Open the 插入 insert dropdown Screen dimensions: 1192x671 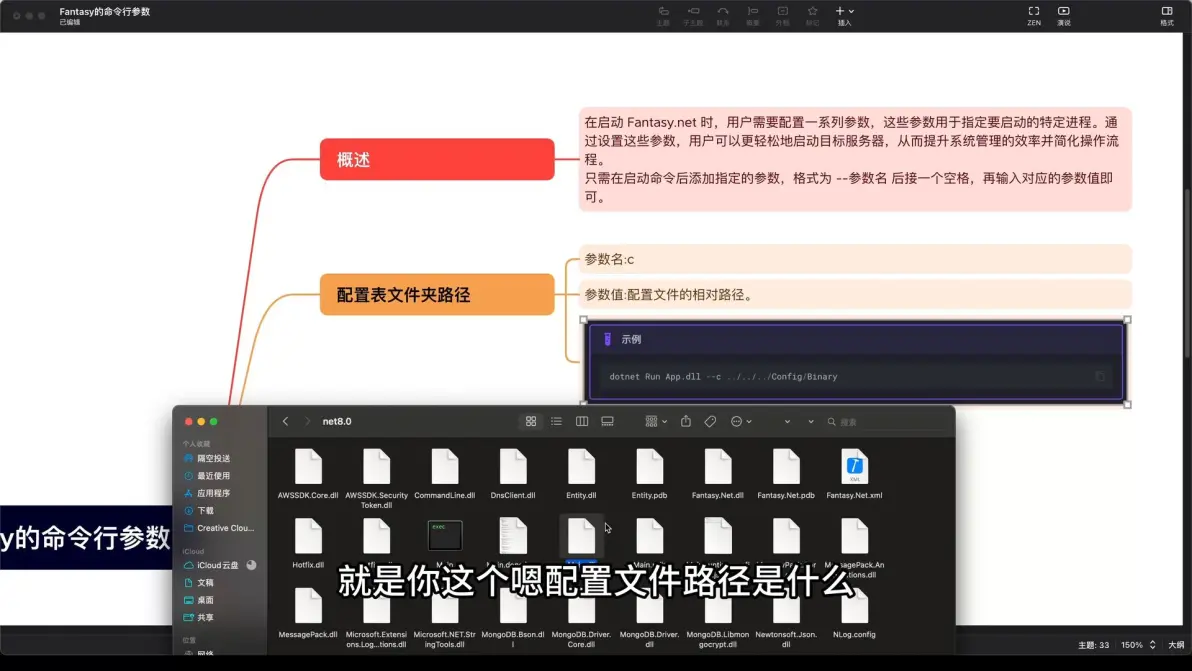[x=845, y=15]
